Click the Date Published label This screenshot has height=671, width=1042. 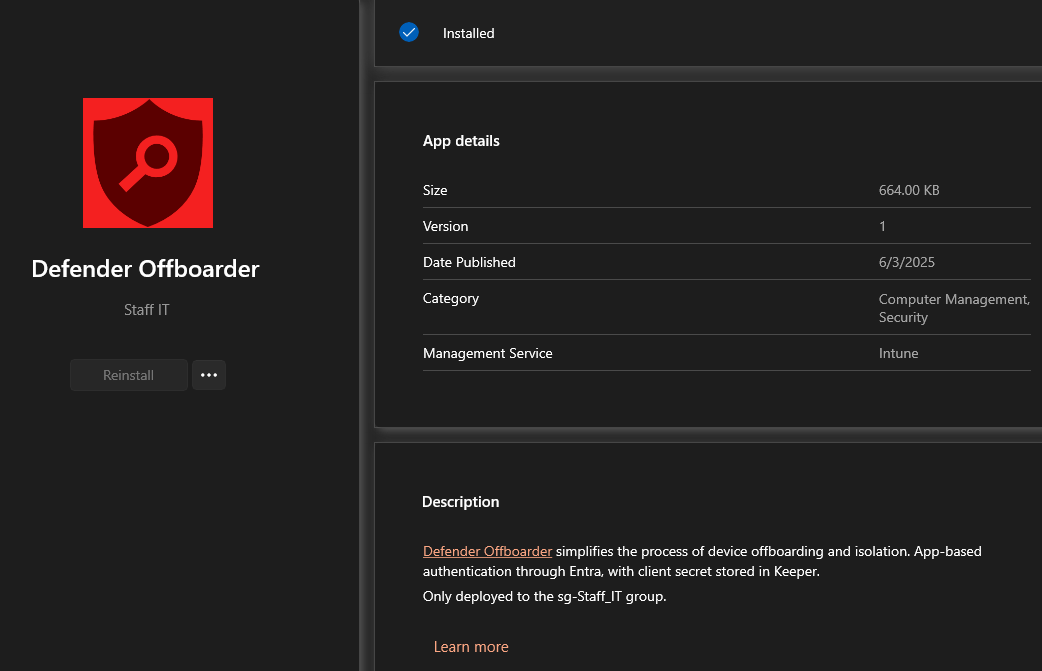click(x=469, y=262)
